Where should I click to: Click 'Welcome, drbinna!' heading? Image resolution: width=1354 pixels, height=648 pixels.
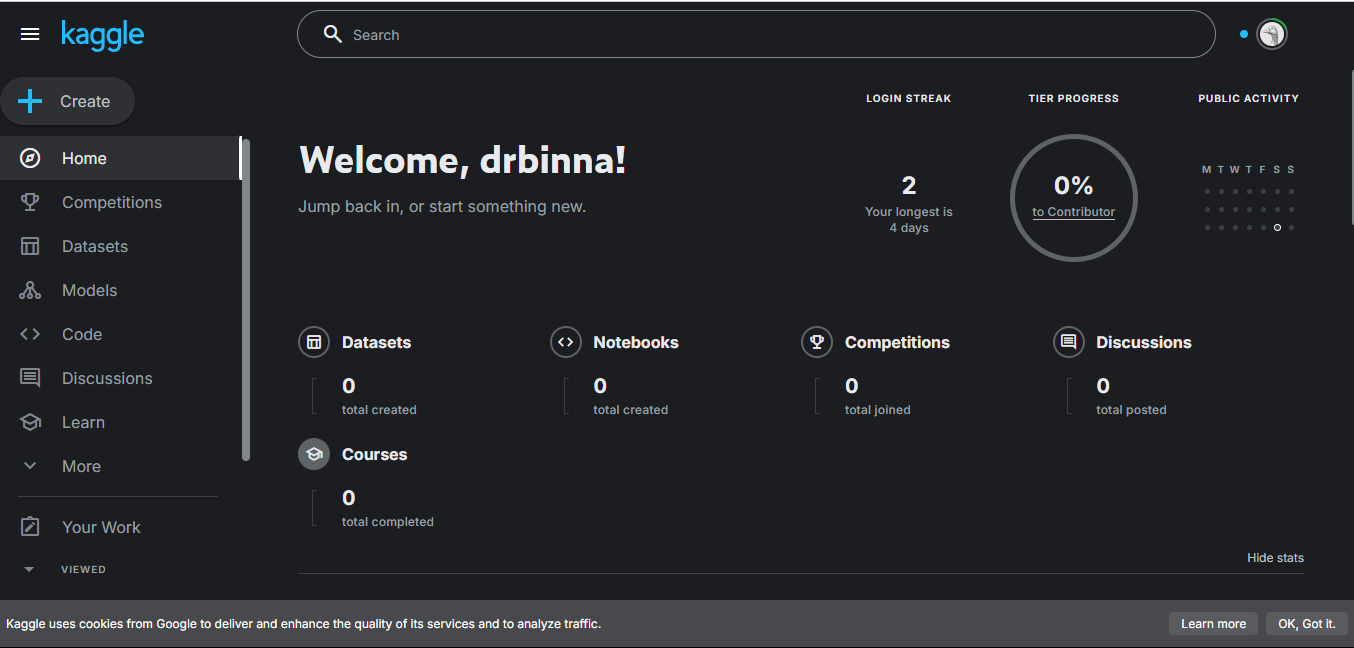click(x=463, y=160)
